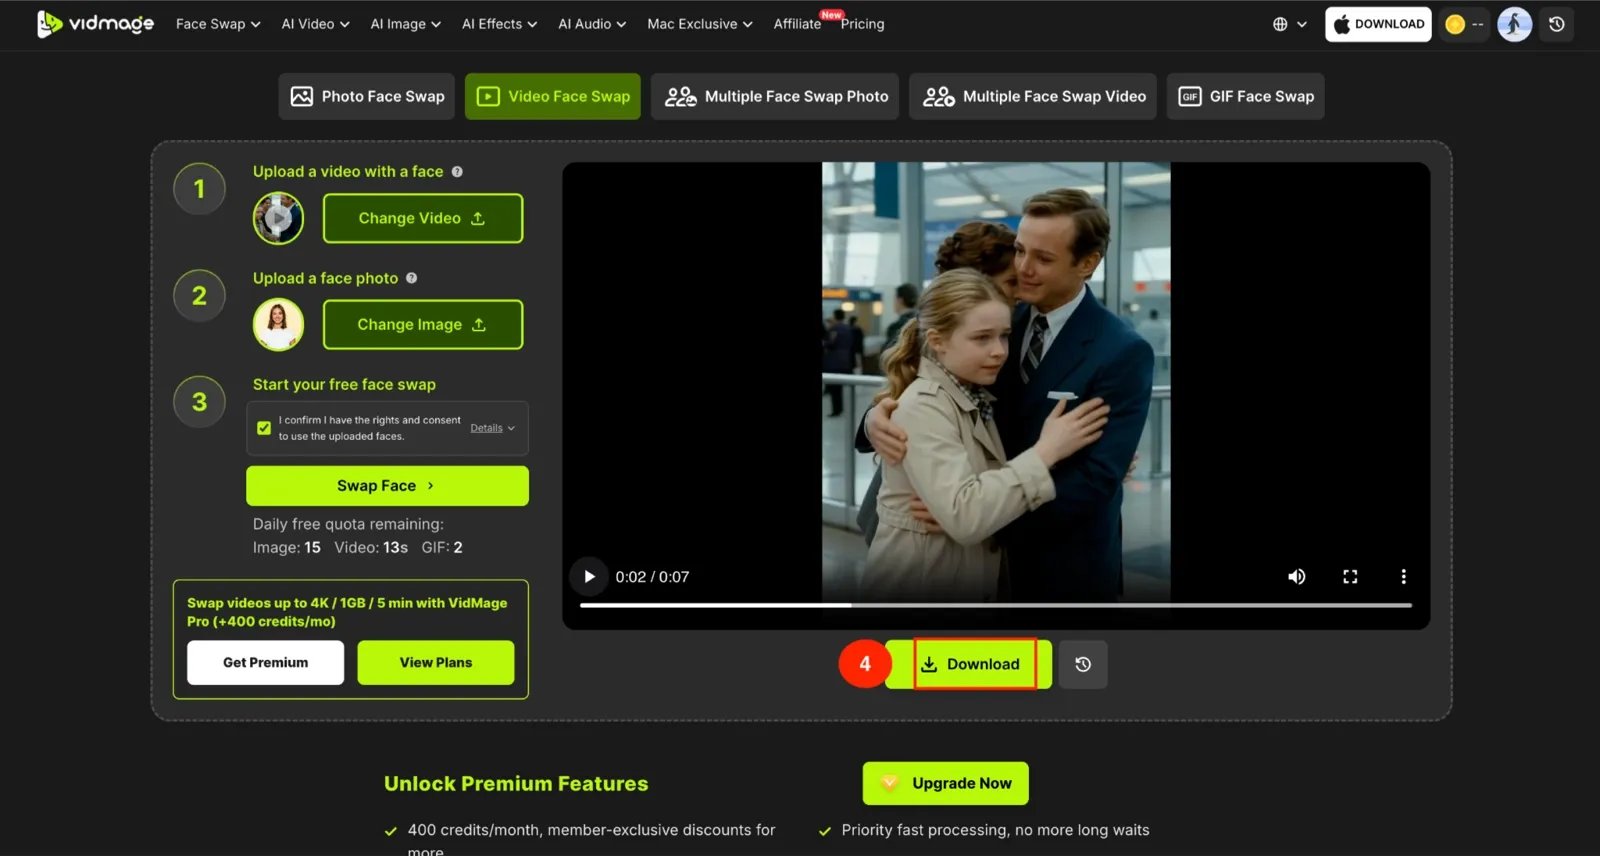Switch to Multiple Face Swap Video tab
Image resolution: width=1600 pixels, height=856 pixels.
point(1033,96)
